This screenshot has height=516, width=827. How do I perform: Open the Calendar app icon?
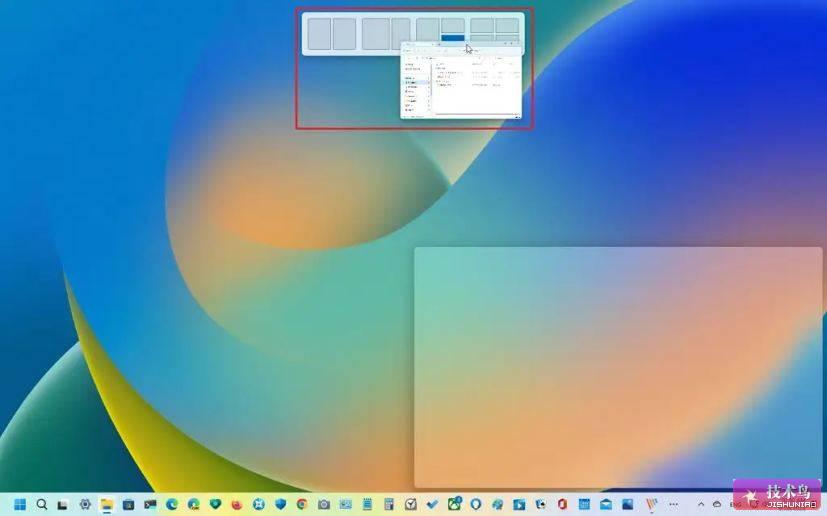coord(584,504)
